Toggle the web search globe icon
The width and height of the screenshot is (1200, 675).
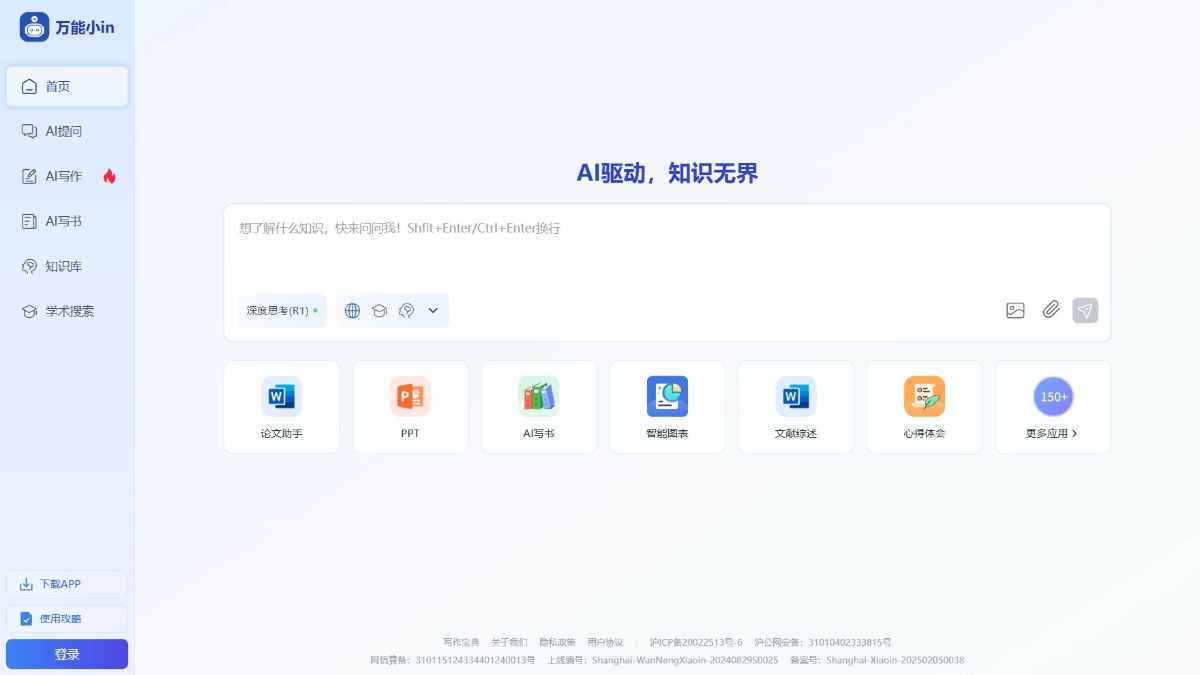tap(352, 310)
